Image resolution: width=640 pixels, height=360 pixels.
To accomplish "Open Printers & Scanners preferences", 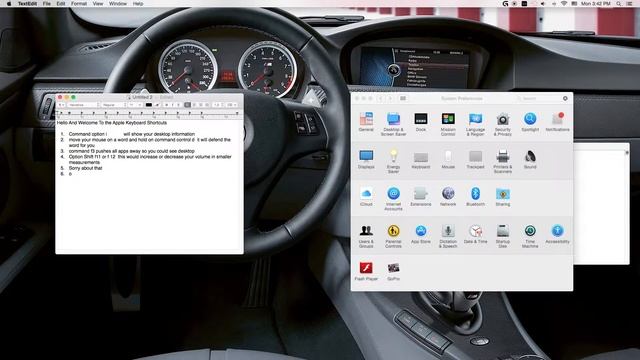I will pos(503,161).
